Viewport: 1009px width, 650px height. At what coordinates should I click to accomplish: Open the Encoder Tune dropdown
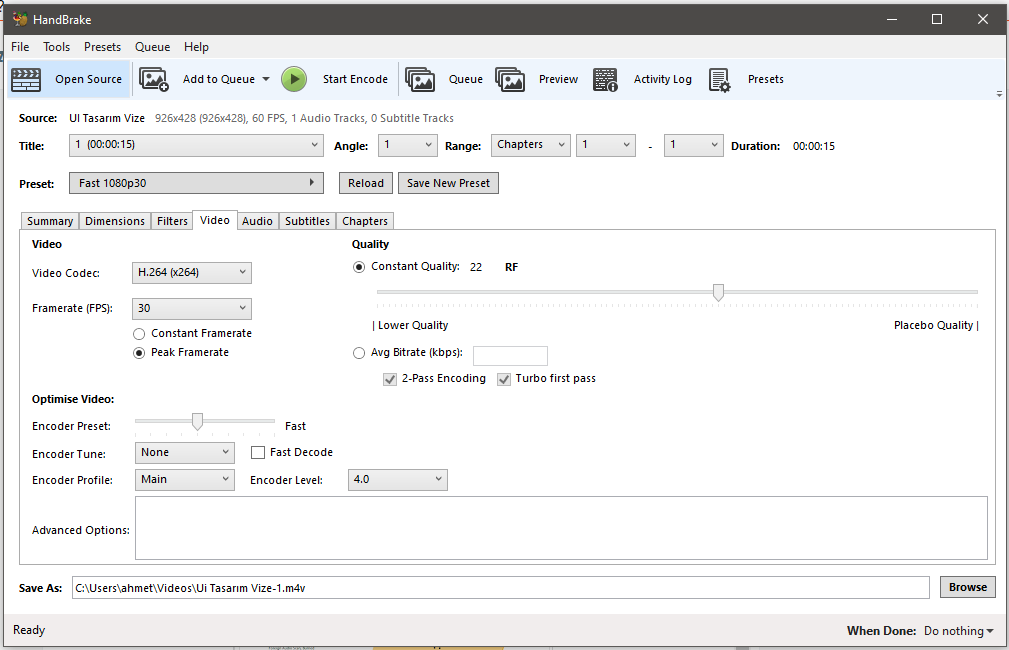point(185,453)
